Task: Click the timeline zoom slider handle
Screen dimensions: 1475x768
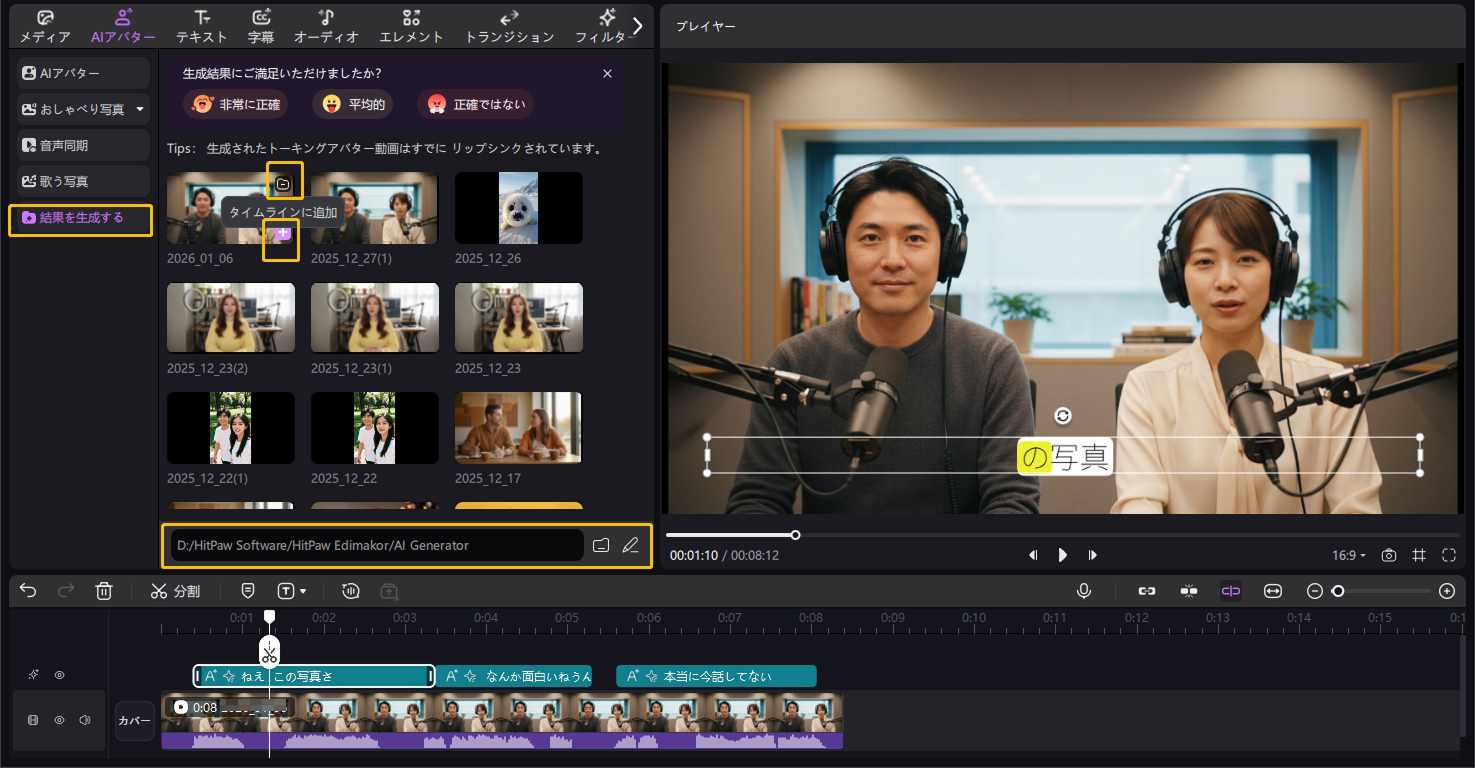Action: pos(1338,591)
